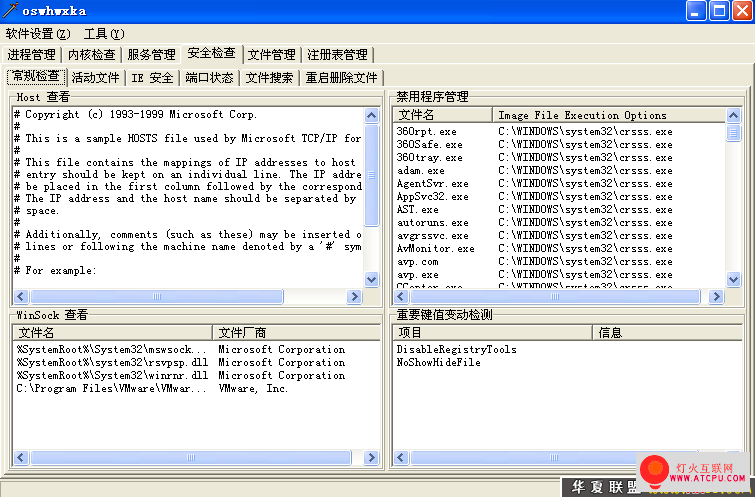Select the AvMonitor.exe entry
755x497 pixels.
(x=559, y=248)
